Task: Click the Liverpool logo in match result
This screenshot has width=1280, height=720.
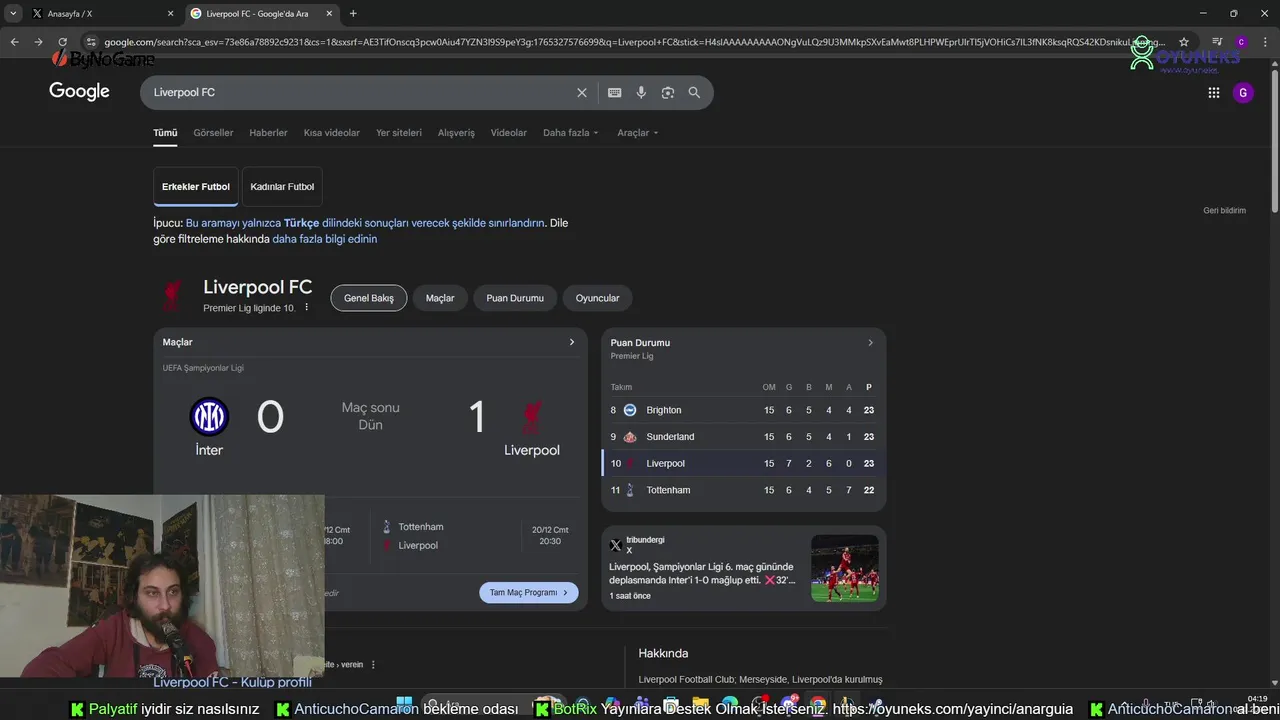Action: tap(531, 418)
